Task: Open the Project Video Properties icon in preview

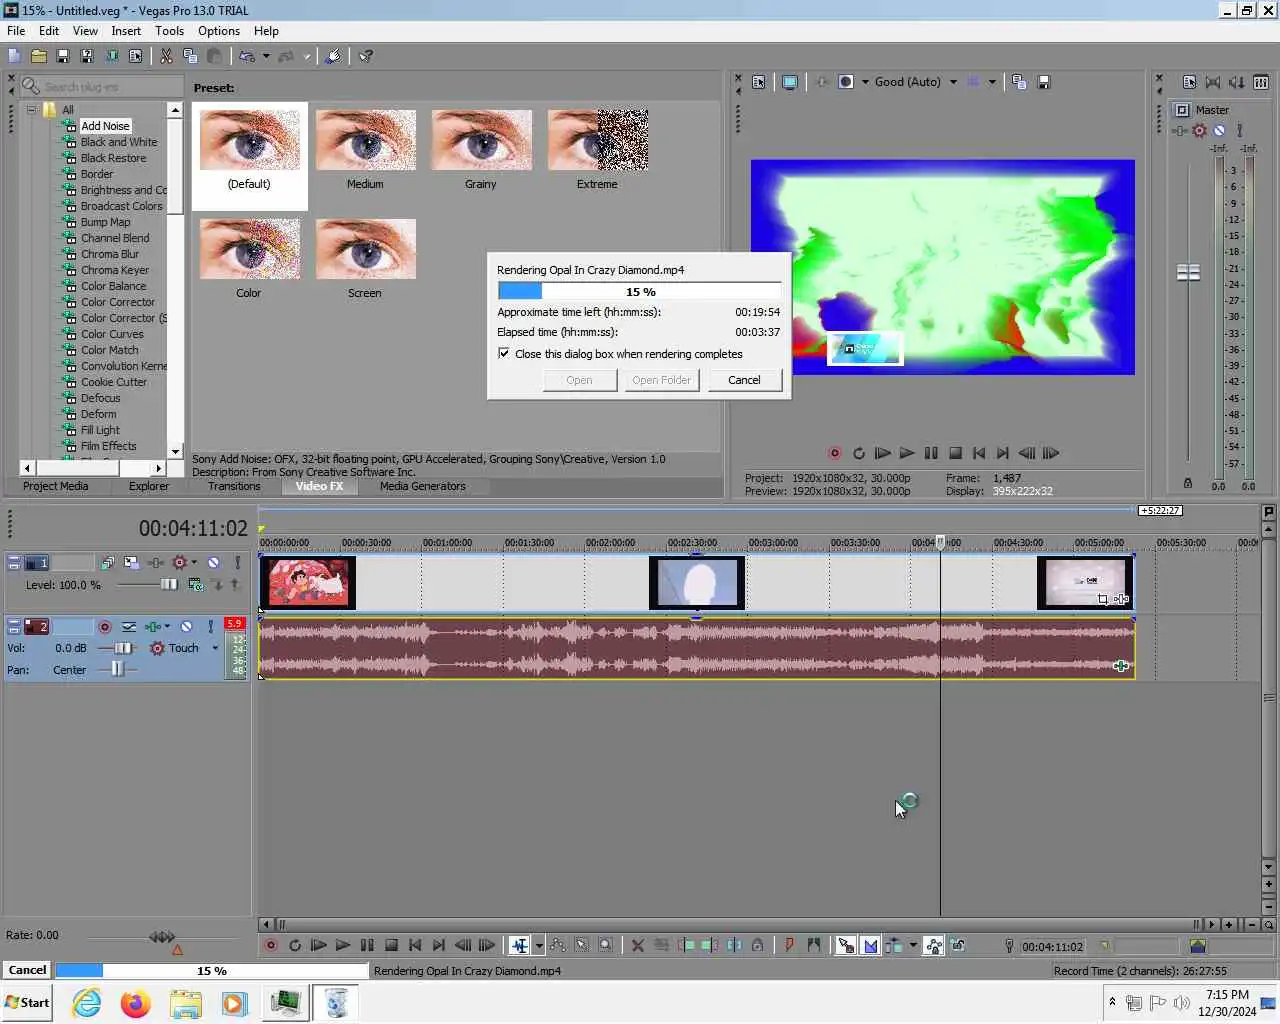Action: click(759, 82)
